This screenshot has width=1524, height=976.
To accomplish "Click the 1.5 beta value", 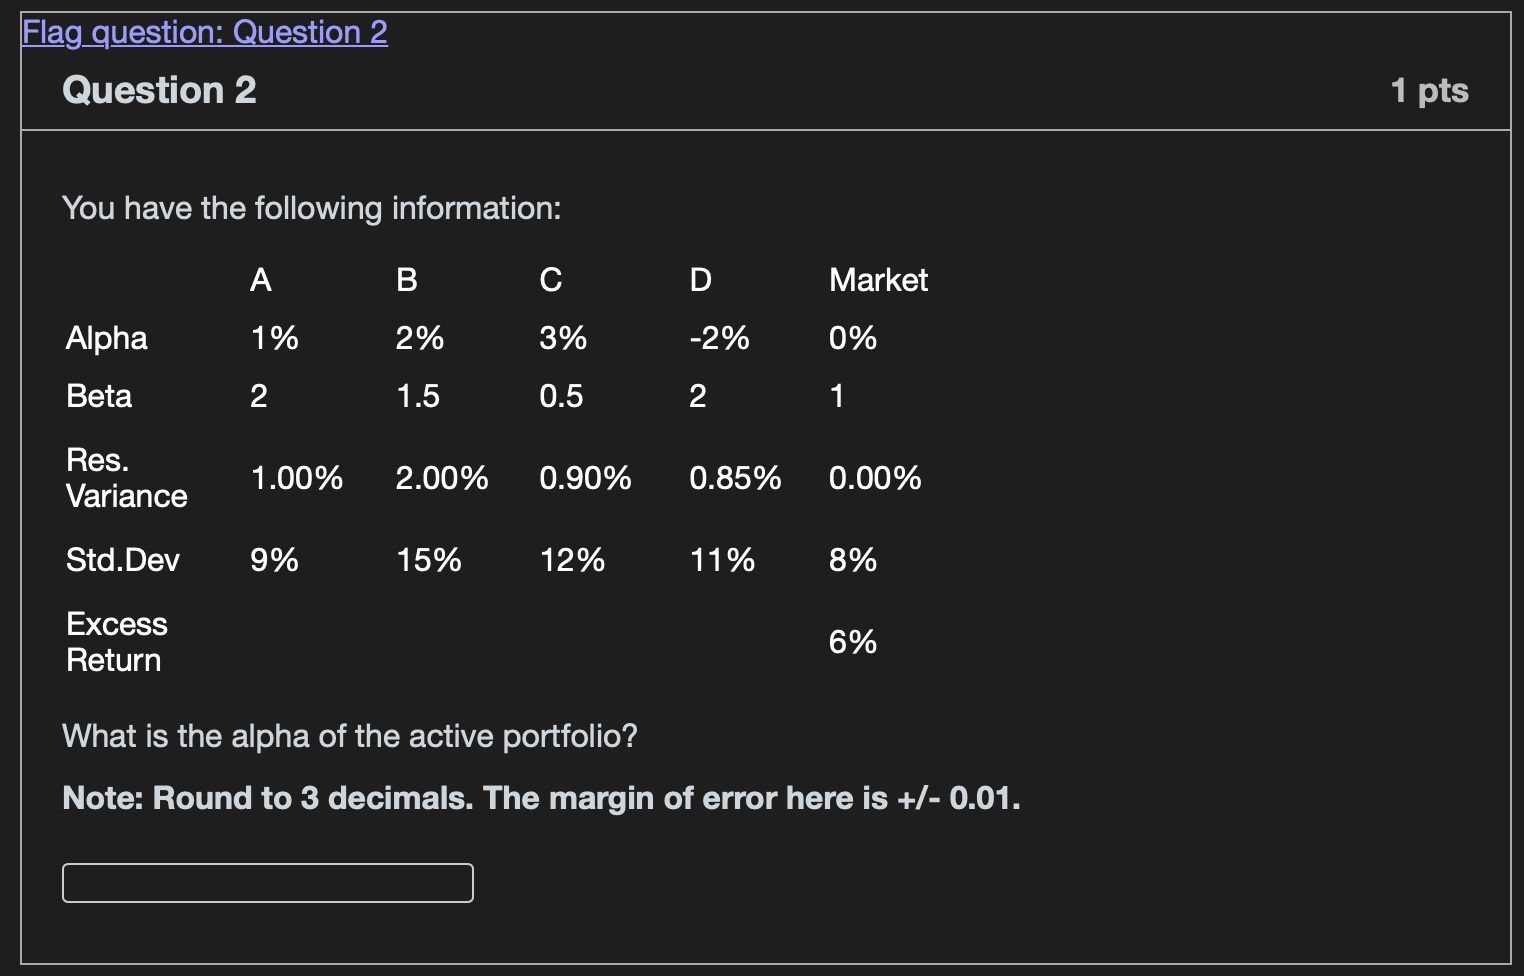I will click(418, 396).
